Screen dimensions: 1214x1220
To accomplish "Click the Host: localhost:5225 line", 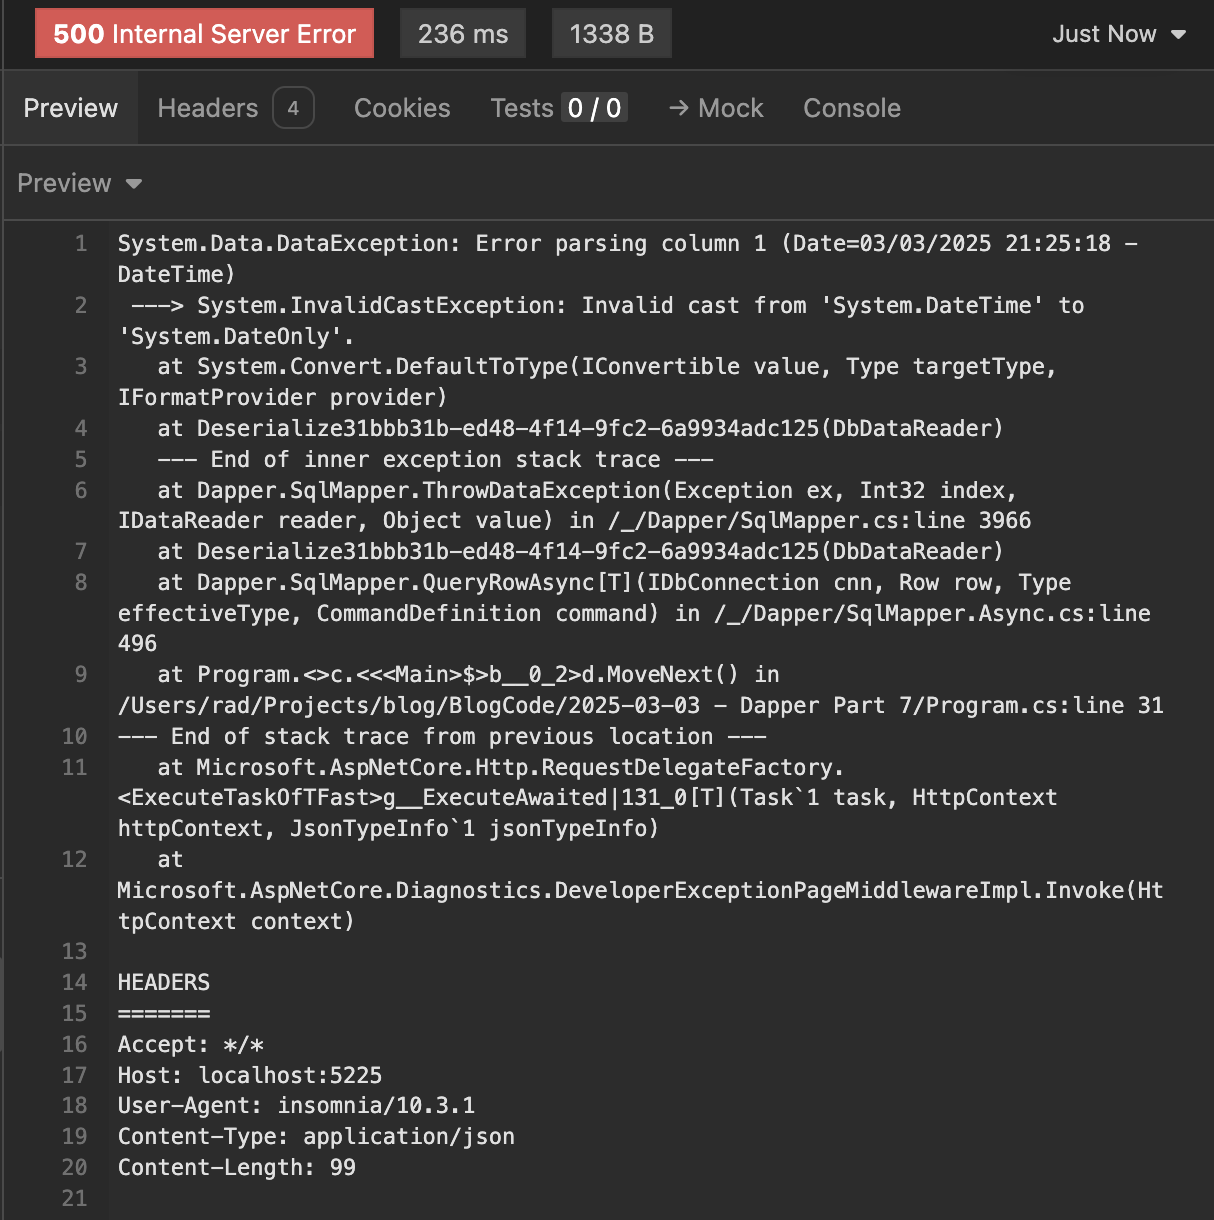I will [250, 1076].
